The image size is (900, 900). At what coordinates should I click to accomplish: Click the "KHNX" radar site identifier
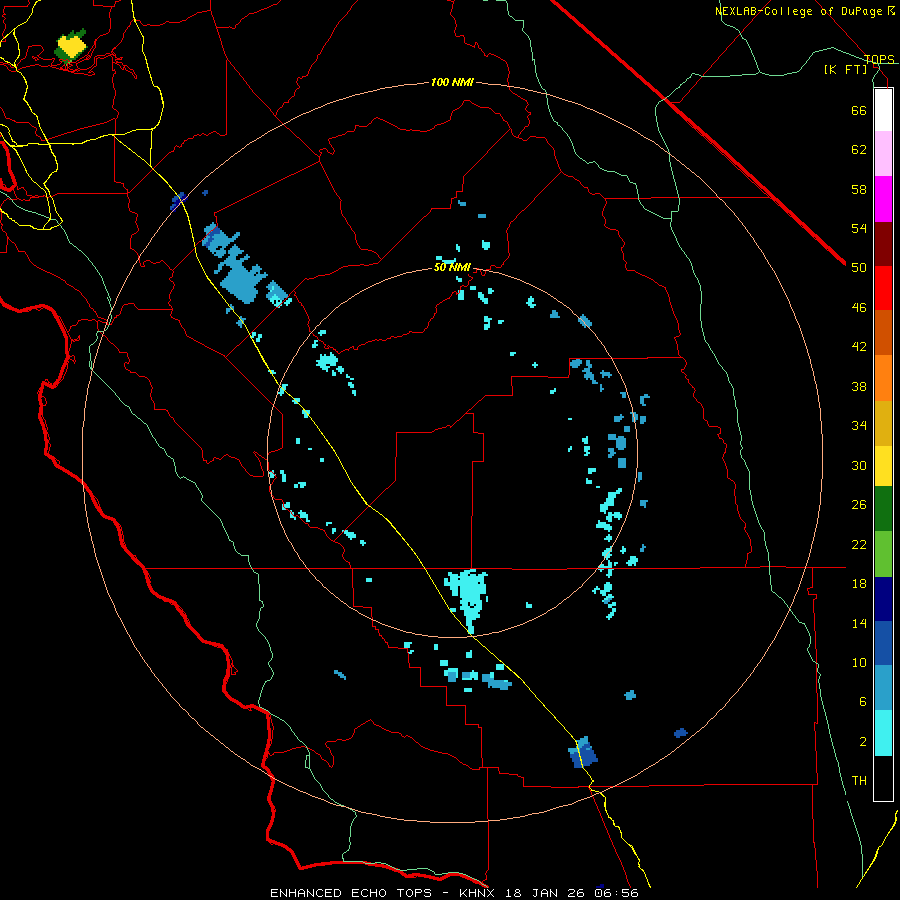pyautogui.click(x=478, y=893)
